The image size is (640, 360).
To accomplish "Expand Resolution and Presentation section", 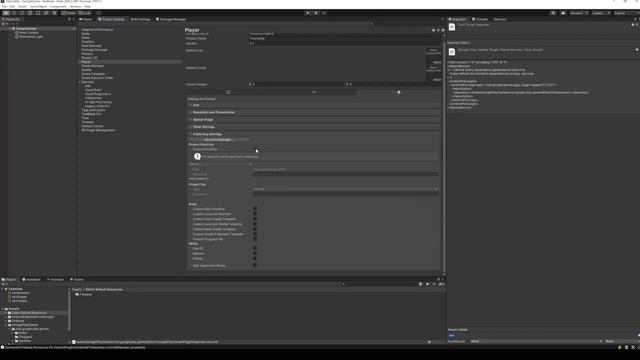I will tap(314, 112).
